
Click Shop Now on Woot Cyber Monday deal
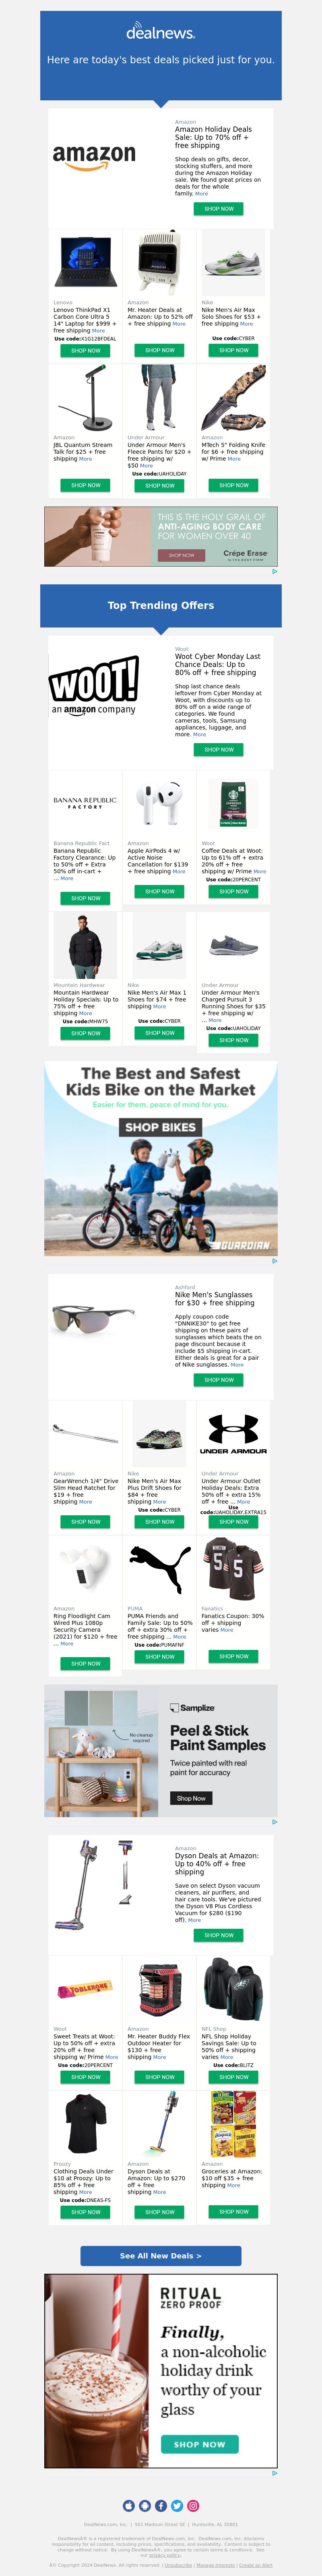pos(218,749)
